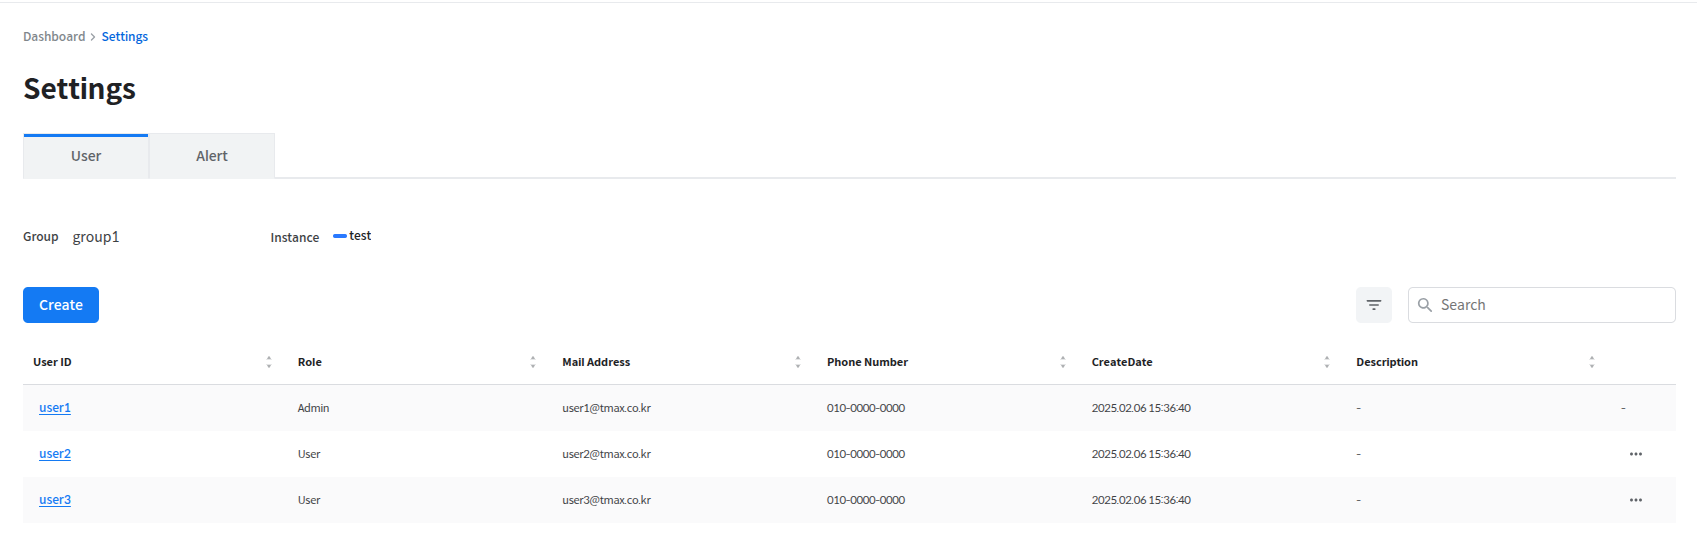Select the test instance label
The height and width of the screenshot is (540, 1697).
(359, 236)
